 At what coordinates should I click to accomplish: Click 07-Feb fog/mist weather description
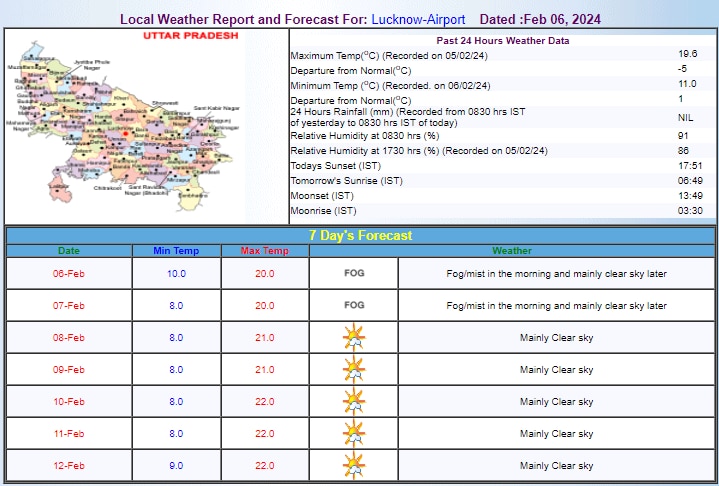(x=556, y=306)
